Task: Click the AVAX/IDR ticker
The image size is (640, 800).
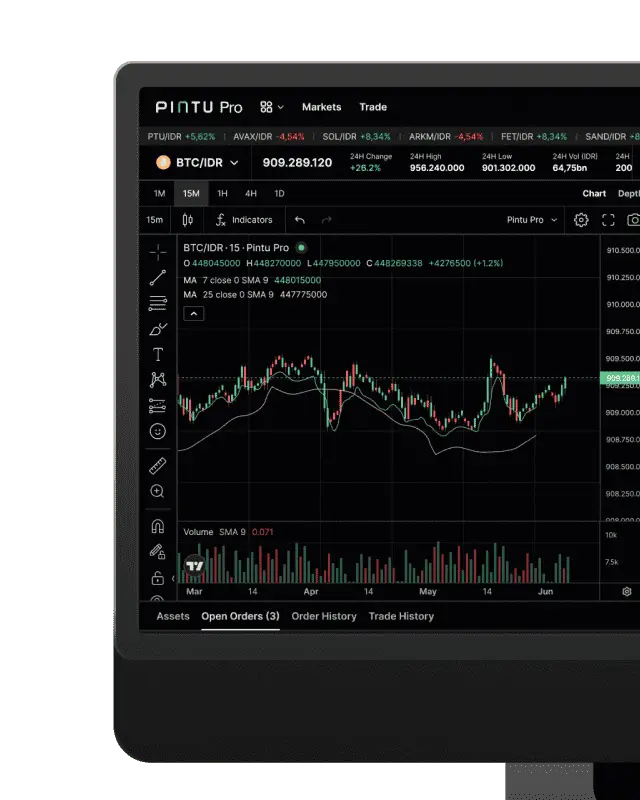Action: tap(268, 137)
